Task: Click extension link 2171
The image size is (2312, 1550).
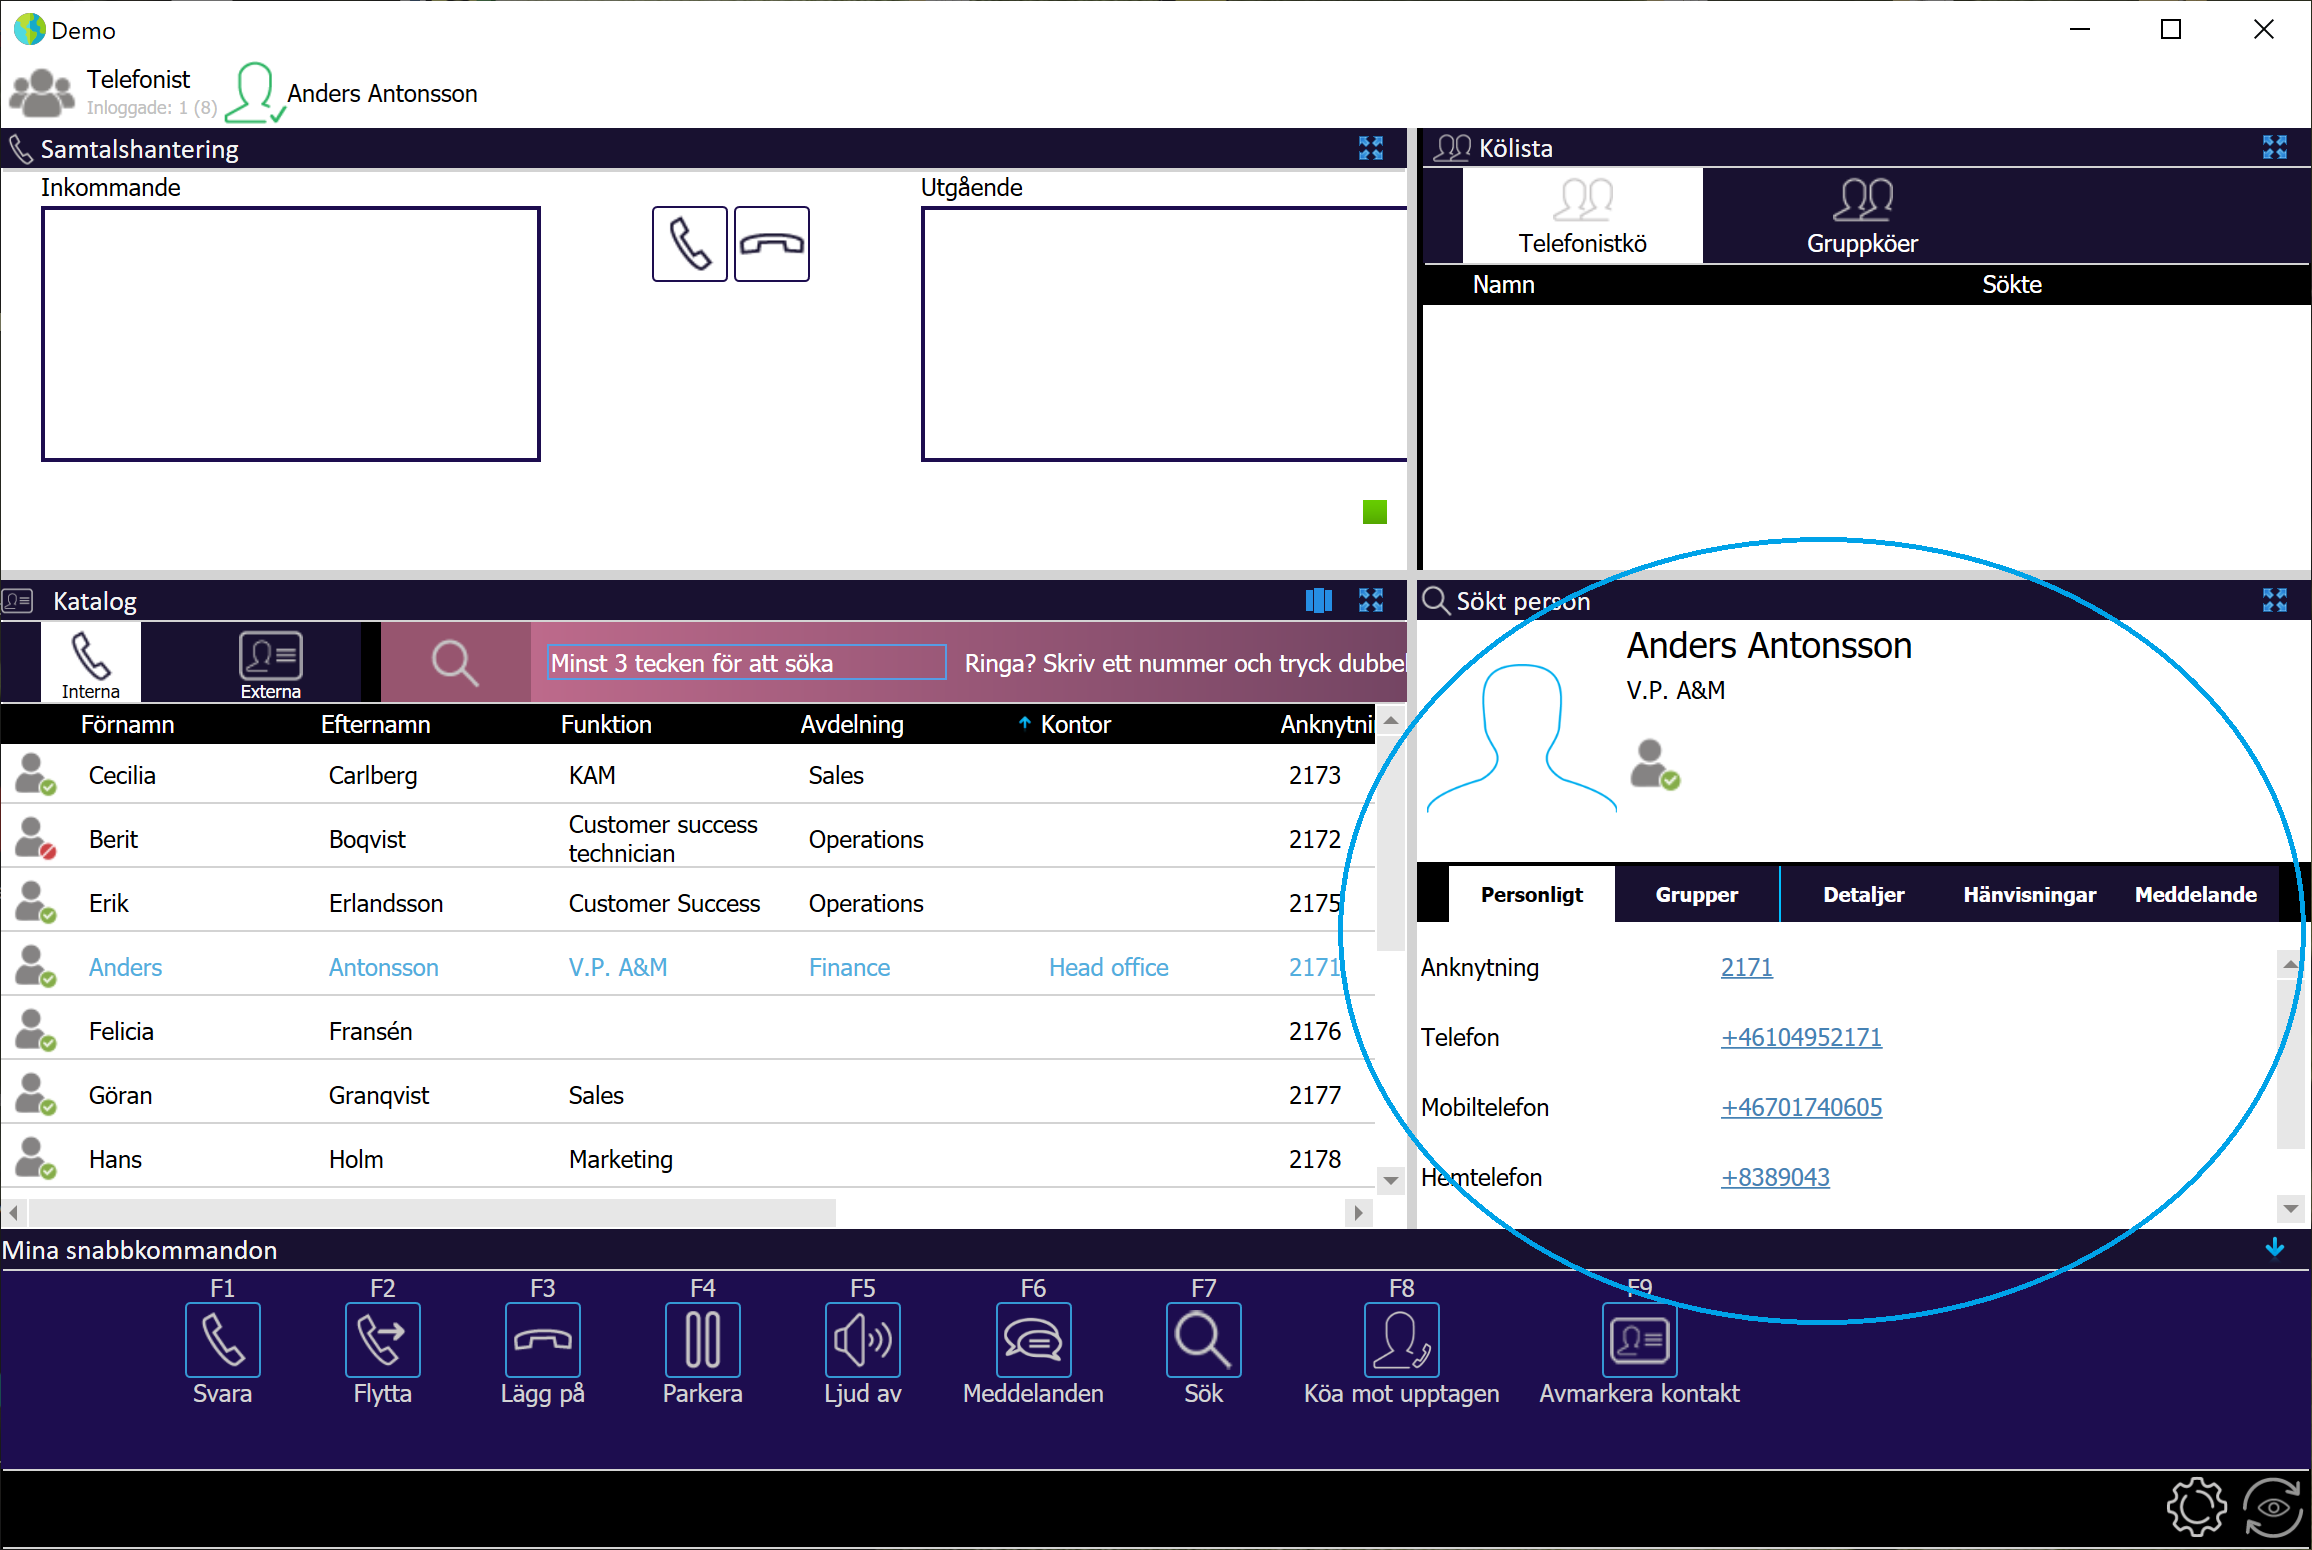Action: click(1746, 967)
